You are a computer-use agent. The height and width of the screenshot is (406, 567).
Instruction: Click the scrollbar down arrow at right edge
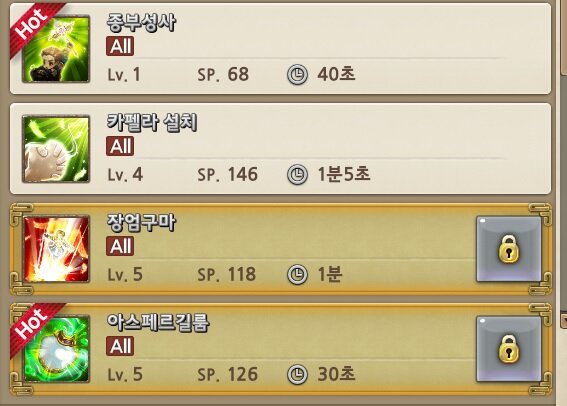(564, 321)
